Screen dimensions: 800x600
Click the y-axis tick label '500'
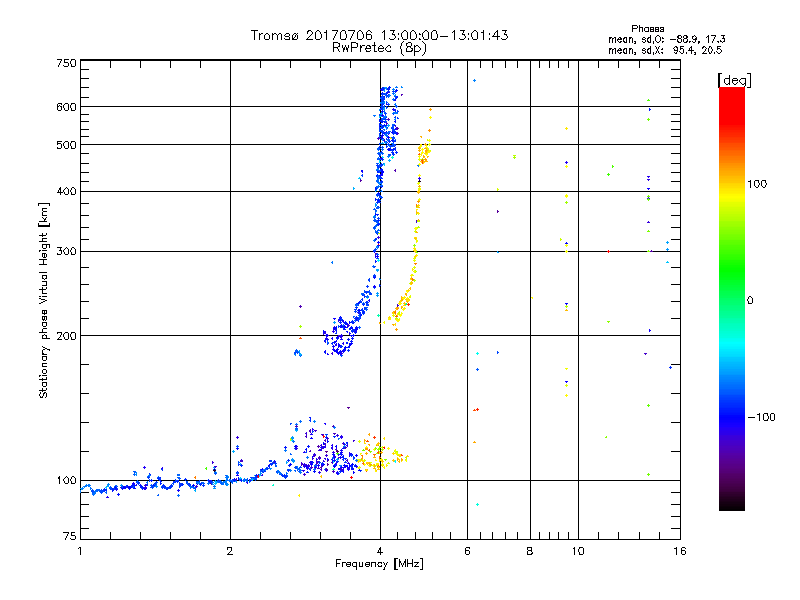click(x=66, y=145)
